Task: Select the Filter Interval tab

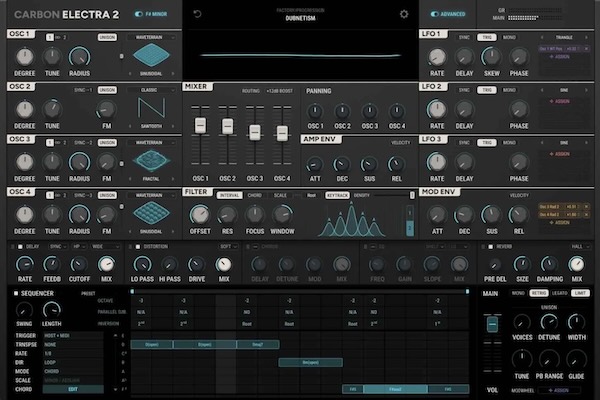Action: [230, 195]
